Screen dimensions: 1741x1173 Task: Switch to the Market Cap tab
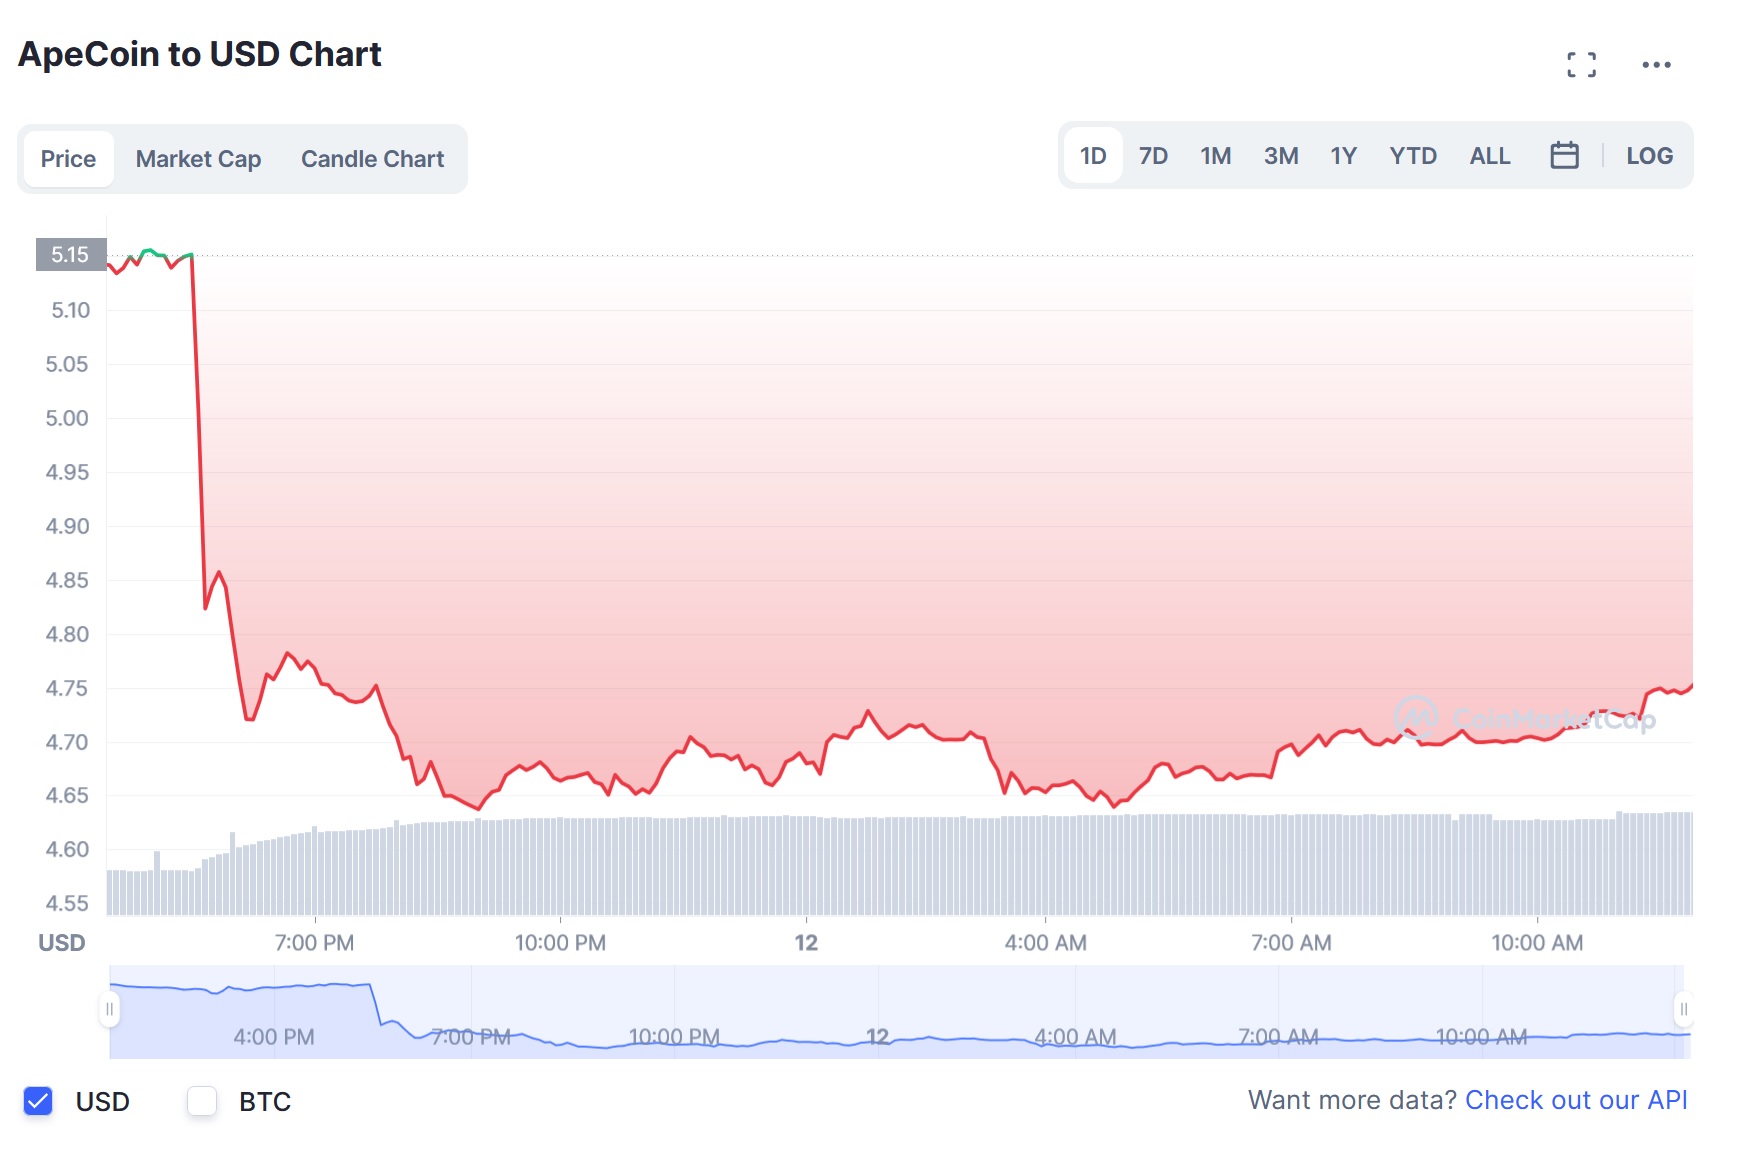(x=198, y=159)
